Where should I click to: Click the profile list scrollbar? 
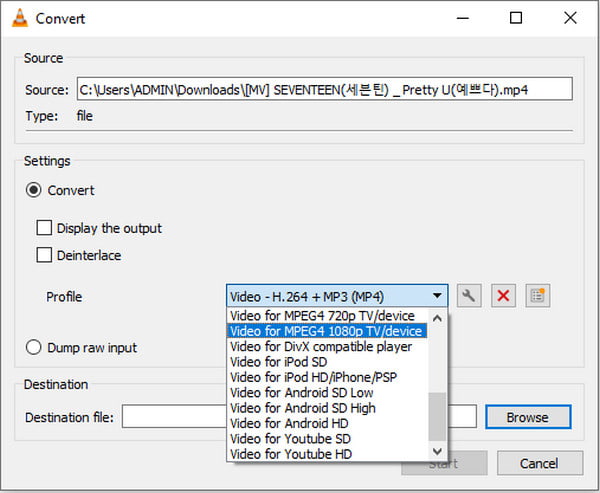coord(438,415)
